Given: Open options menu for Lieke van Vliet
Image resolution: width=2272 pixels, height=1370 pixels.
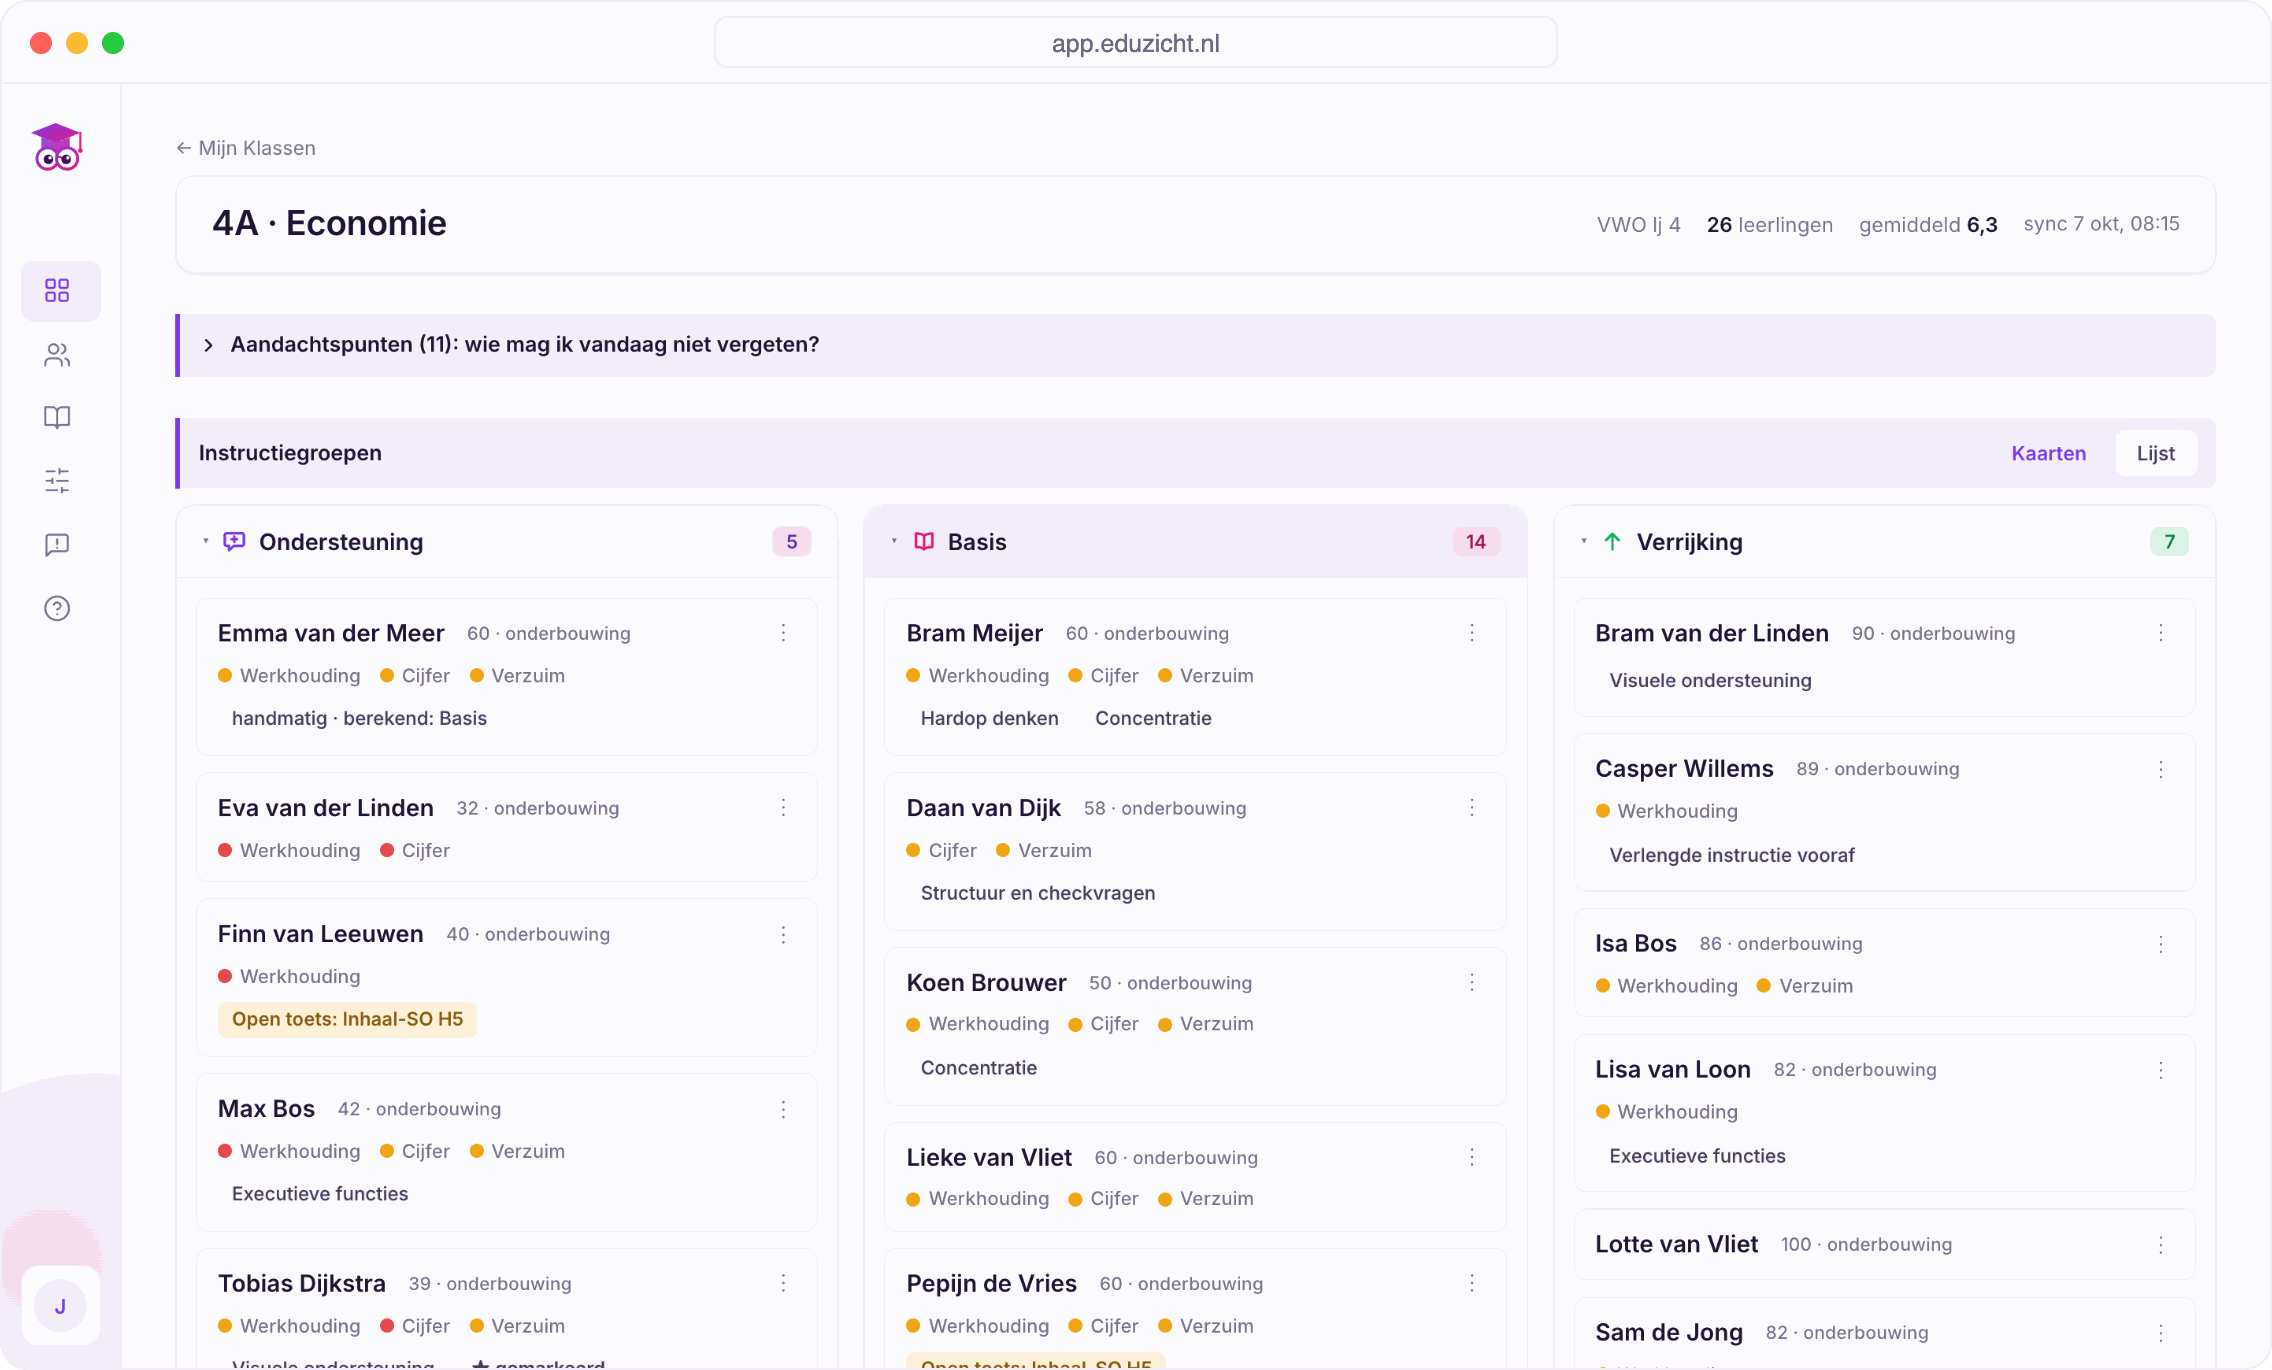Looking at the screenshot, I should 1472,1158.
